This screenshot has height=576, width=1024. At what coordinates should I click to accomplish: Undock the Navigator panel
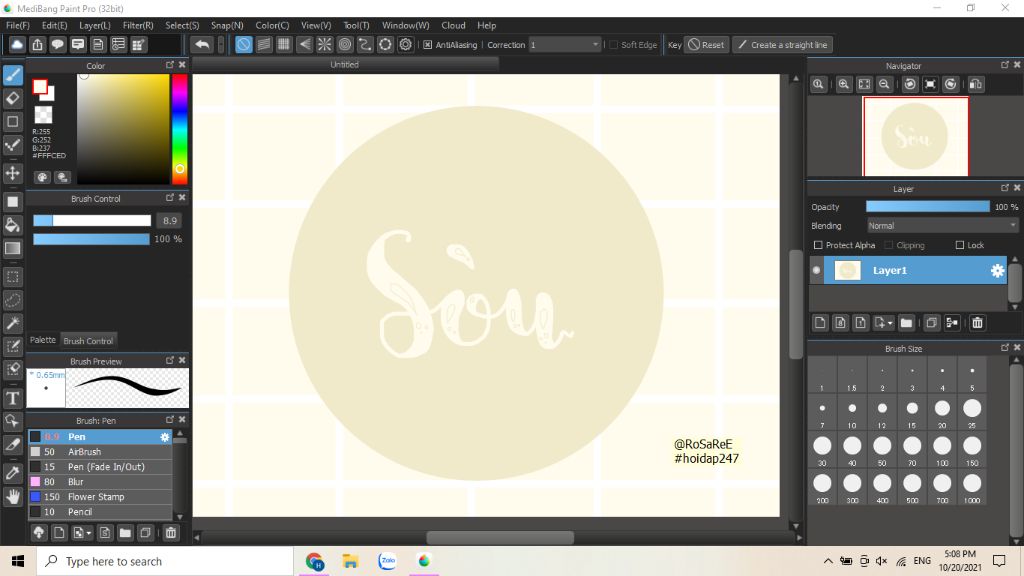click(1004, 65)
